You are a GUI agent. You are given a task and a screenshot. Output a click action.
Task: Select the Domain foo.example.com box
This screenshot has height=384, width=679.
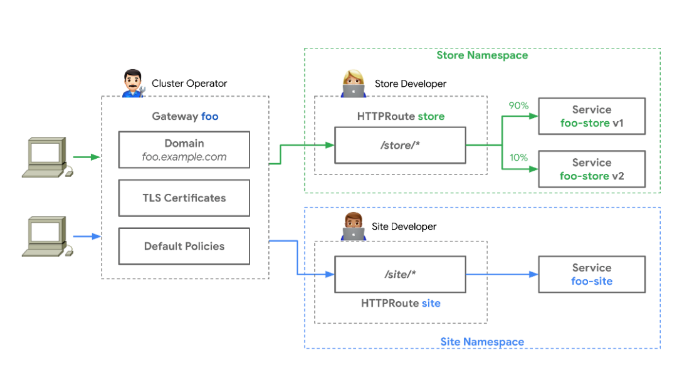point(184,150)
